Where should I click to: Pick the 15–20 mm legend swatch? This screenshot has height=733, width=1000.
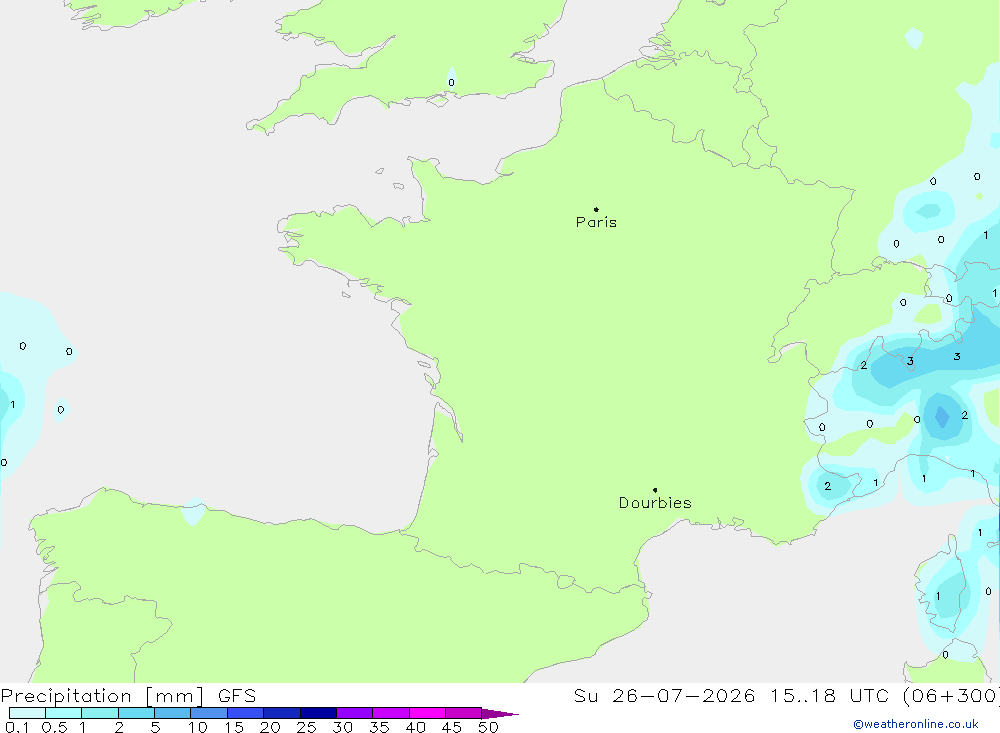coord(245,713)
